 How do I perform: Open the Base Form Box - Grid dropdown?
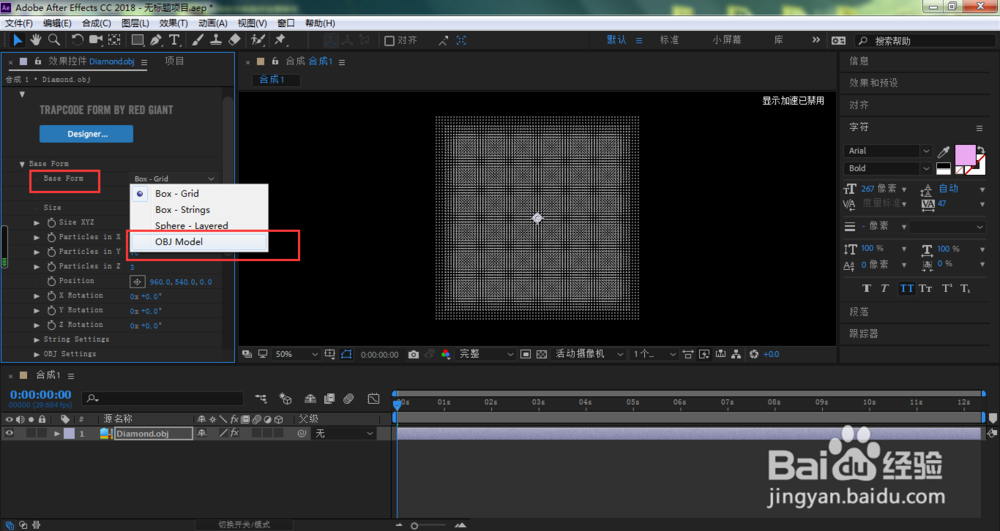click(174, 179)
